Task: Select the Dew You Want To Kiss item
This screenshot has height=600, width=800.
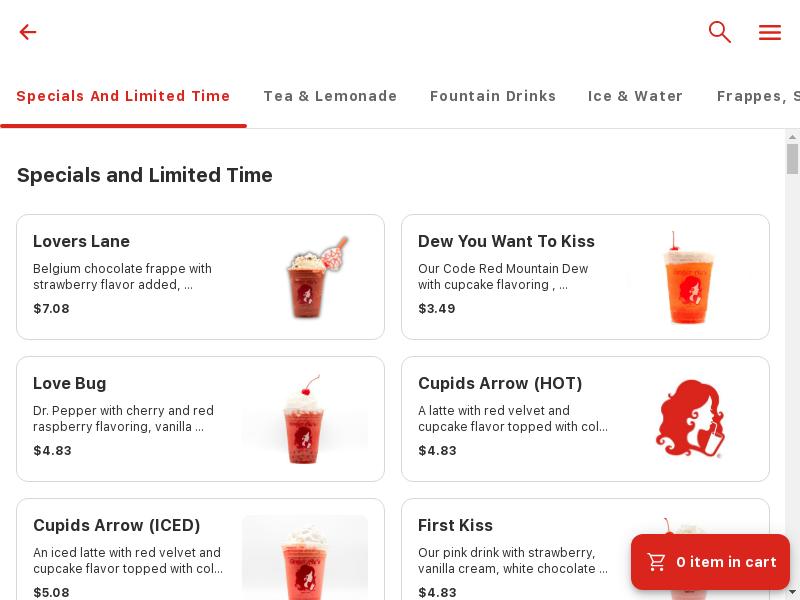Action: pyautogui.click(x=585, y=277)
